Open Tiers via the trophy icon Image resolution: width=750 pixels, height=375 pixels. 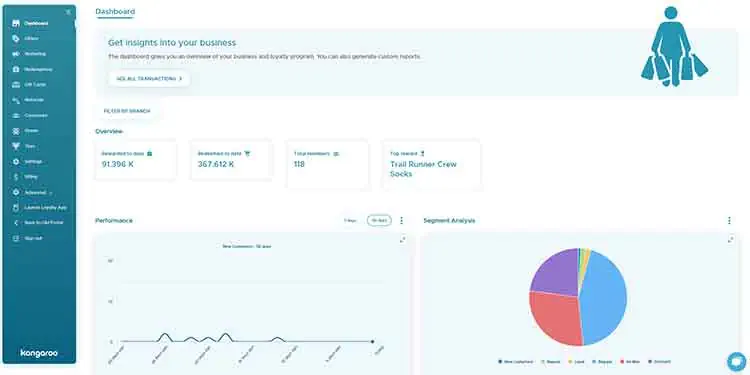(x=16, y=146)
